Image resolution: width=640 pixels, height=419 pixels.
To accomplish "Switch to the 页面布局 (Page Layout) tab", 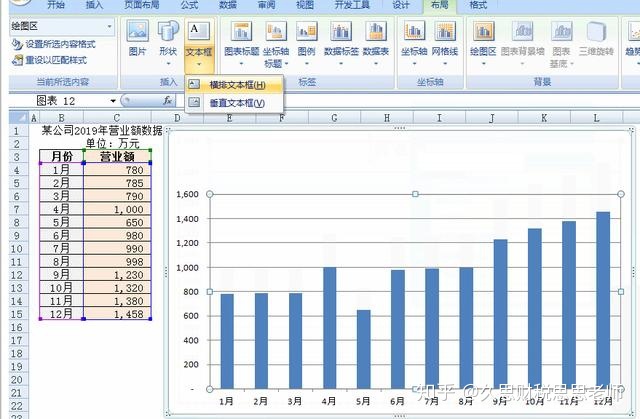I will coord(142,5).
